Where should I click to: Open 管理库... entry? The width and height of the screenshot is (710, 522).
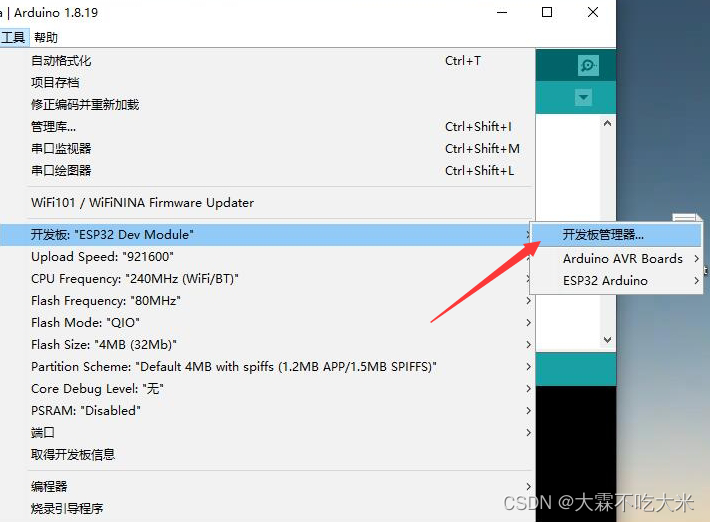pos(267,127)
